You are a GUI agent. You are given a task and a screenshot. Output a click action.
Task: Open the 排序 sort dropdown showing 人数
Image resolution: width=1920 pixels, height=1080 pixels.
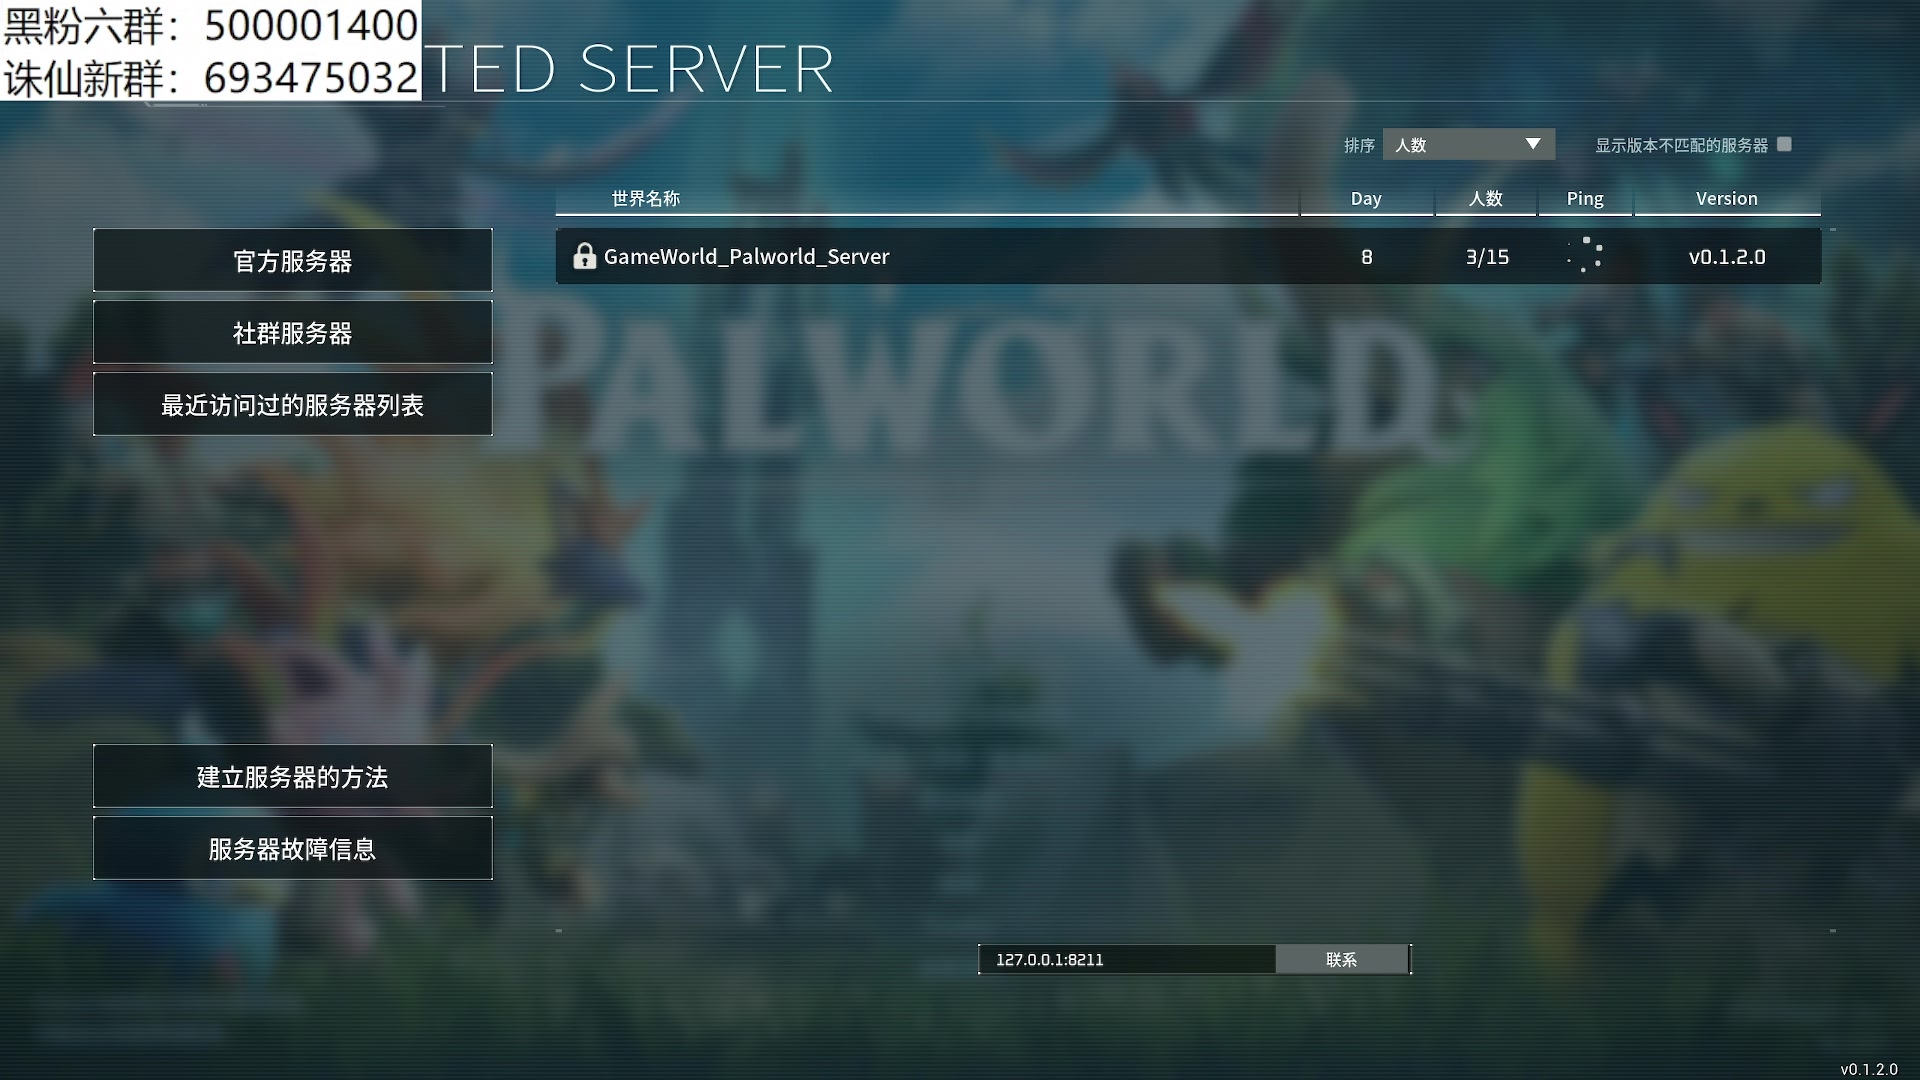[x=1468, y=144]
